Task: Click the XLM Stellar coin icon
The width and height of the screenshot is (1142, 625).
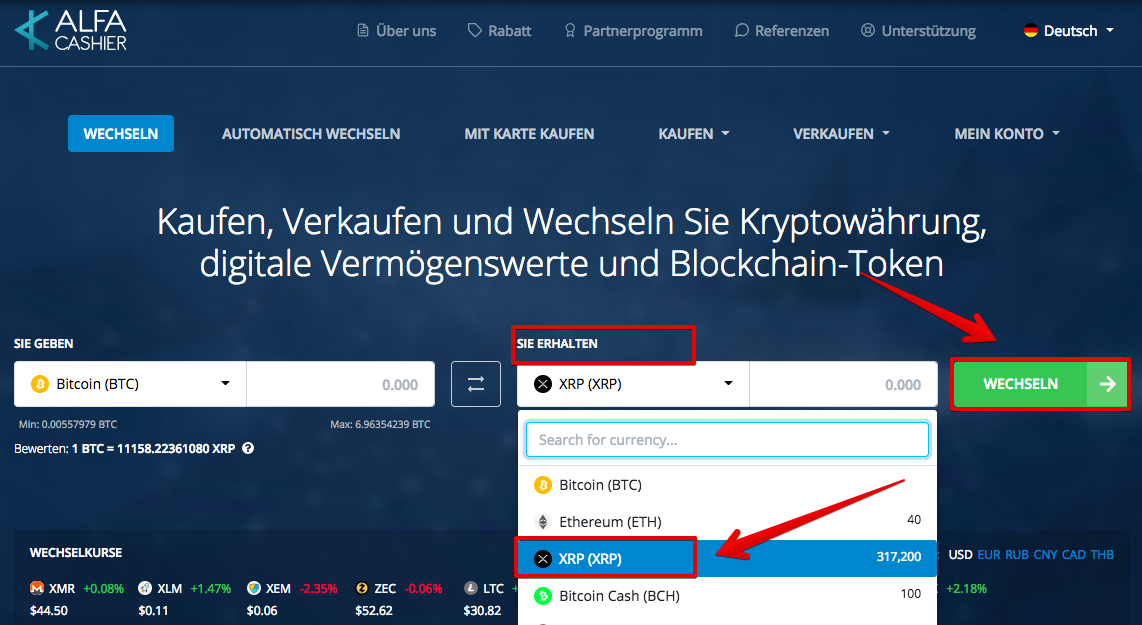Action: click(145, 588)
